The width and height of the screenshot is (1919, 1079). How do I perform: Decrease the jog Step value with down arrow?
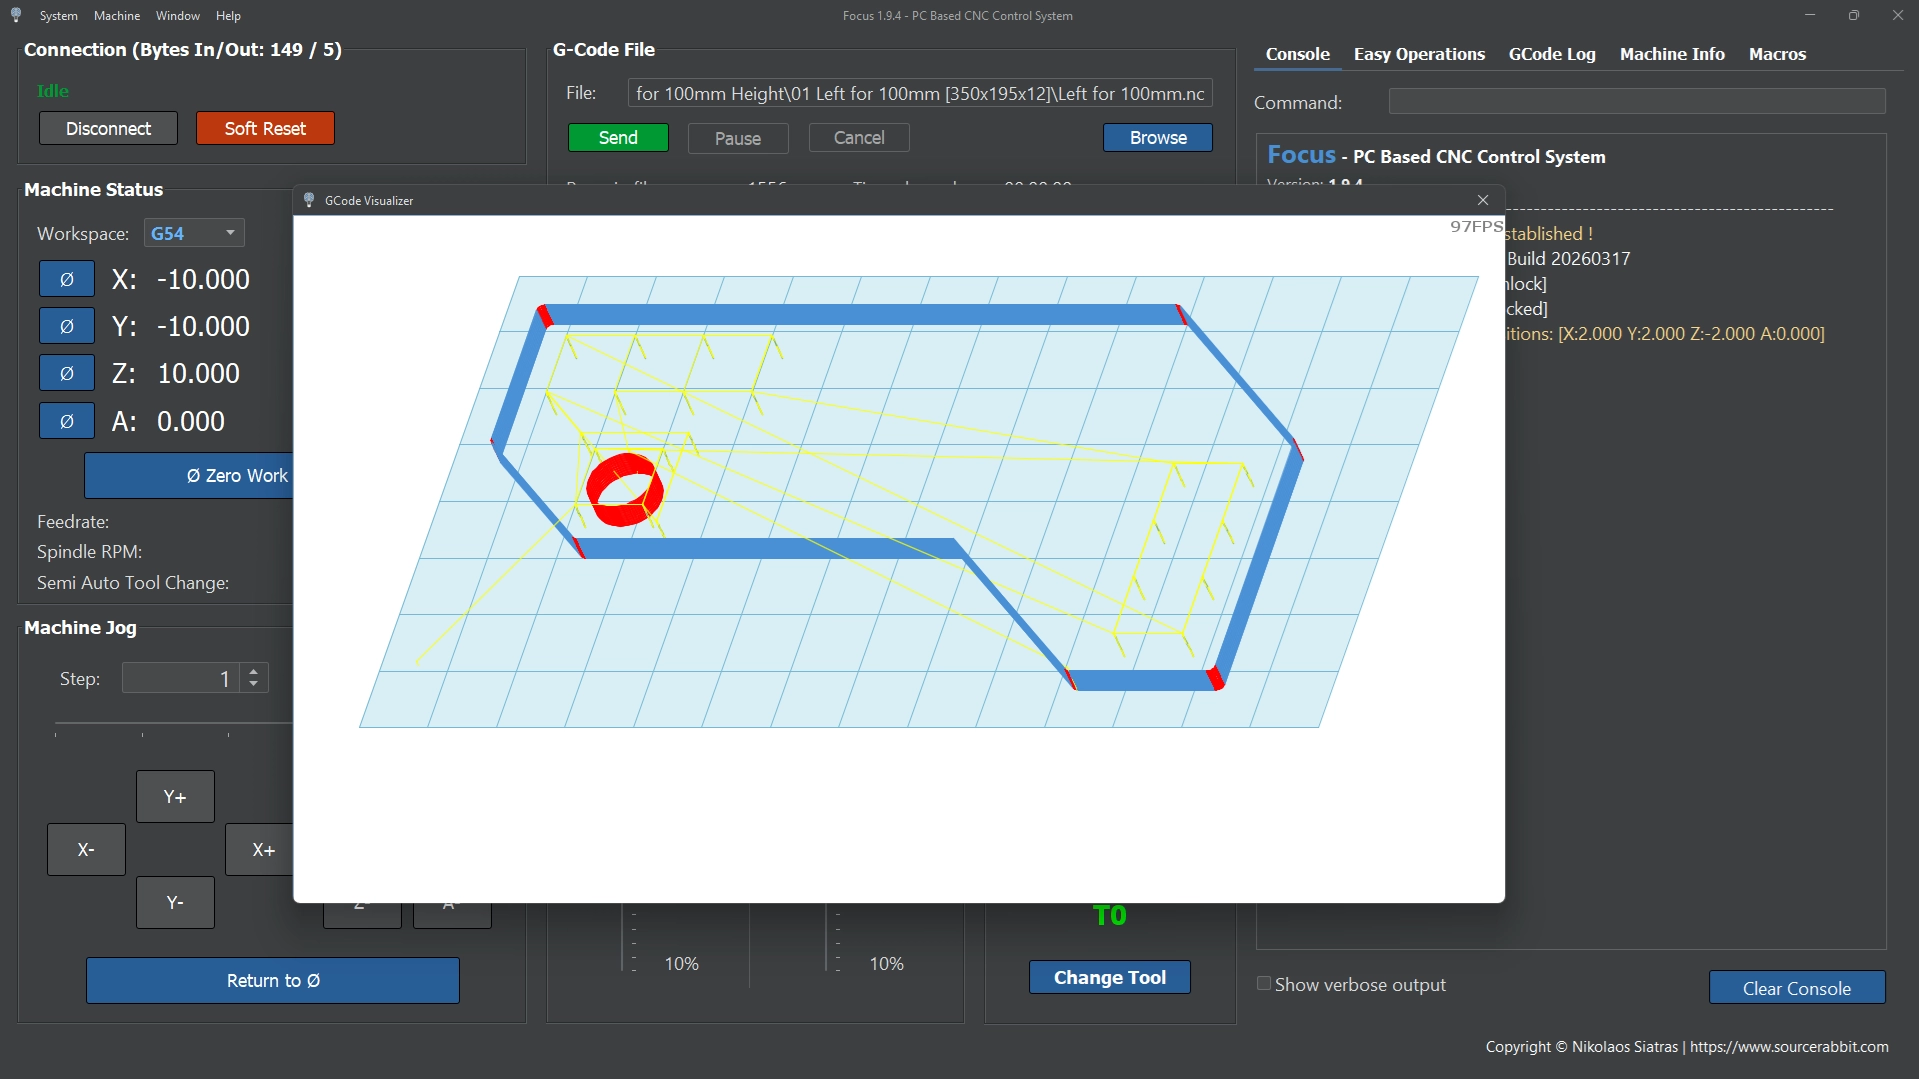point(254,685)
